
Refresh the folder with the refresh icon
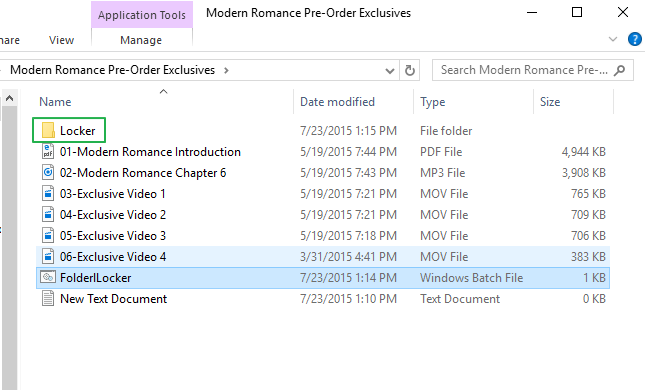[410, 70]
